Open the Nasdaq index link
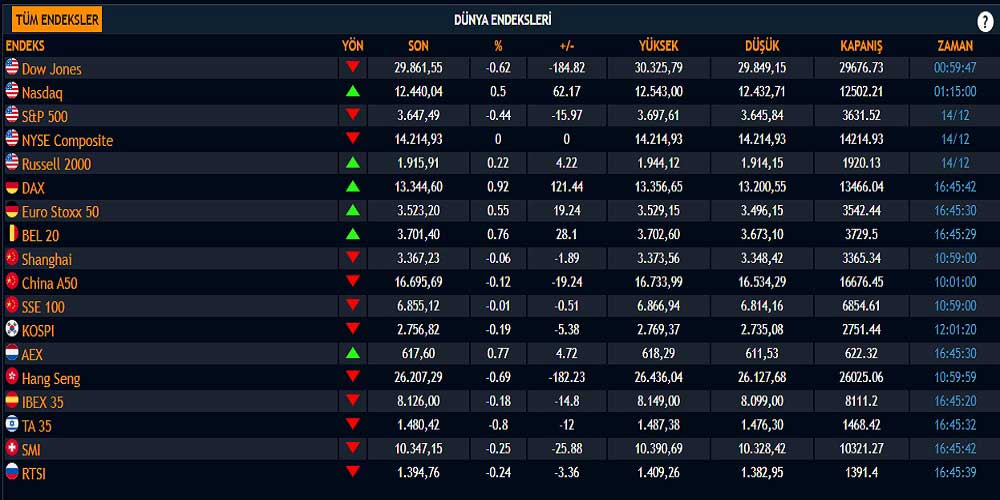This screenshot has width=1000, height=500. pyautogui.click(x=42, y=93)
